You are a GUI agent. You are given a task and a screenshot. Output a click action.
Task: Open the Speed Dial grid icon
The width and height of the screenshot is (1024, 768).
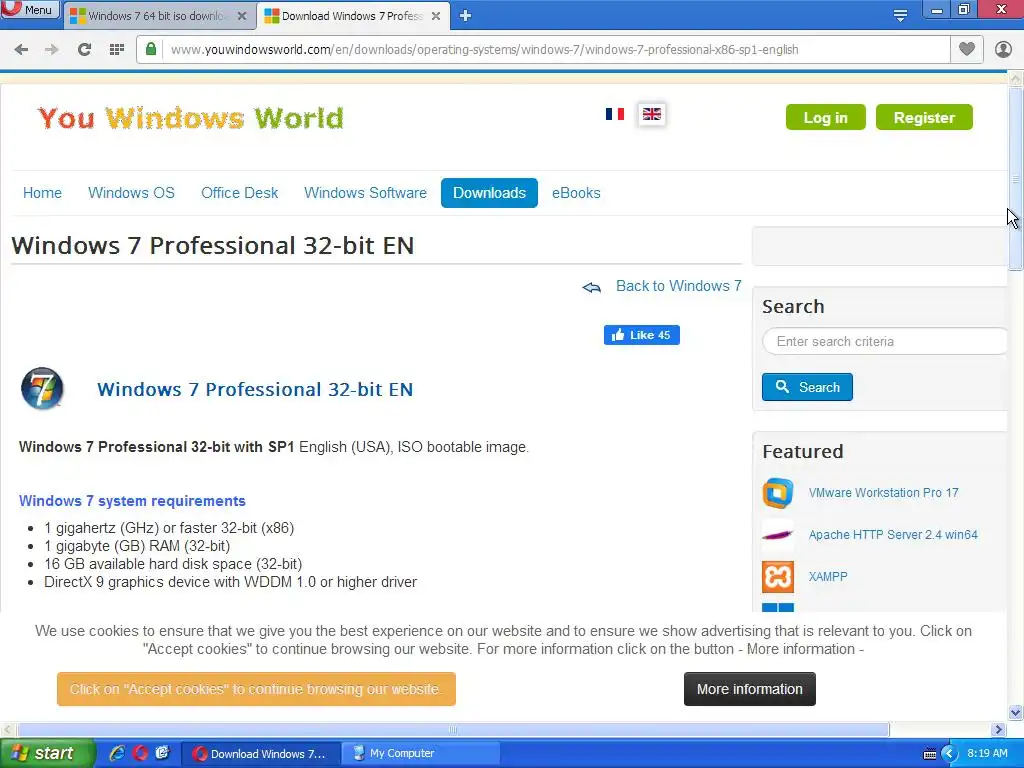point(117,50)
